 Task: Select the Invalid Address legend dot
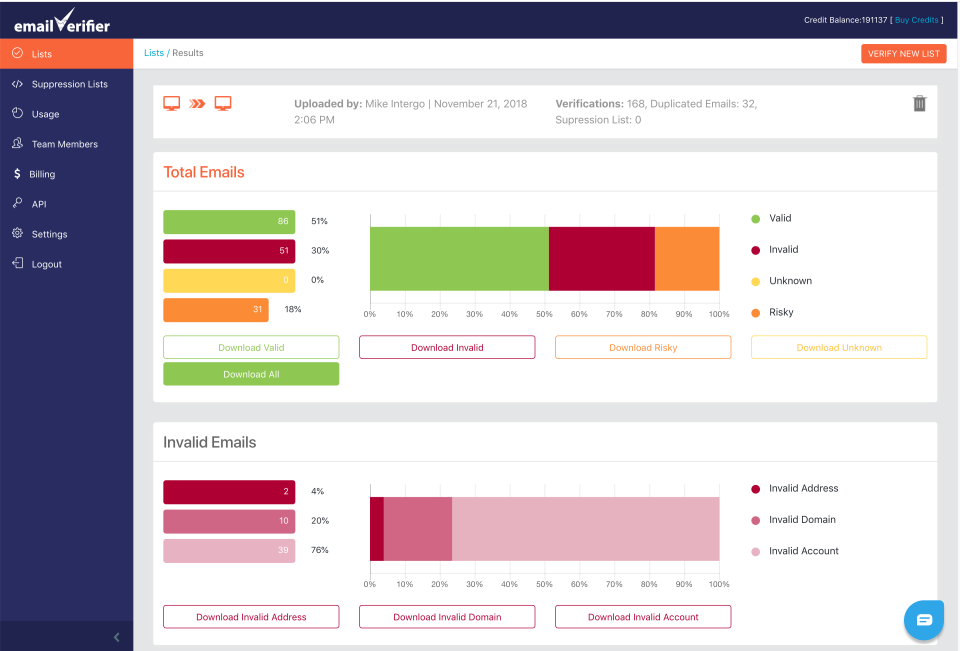(x=757, y=488)
